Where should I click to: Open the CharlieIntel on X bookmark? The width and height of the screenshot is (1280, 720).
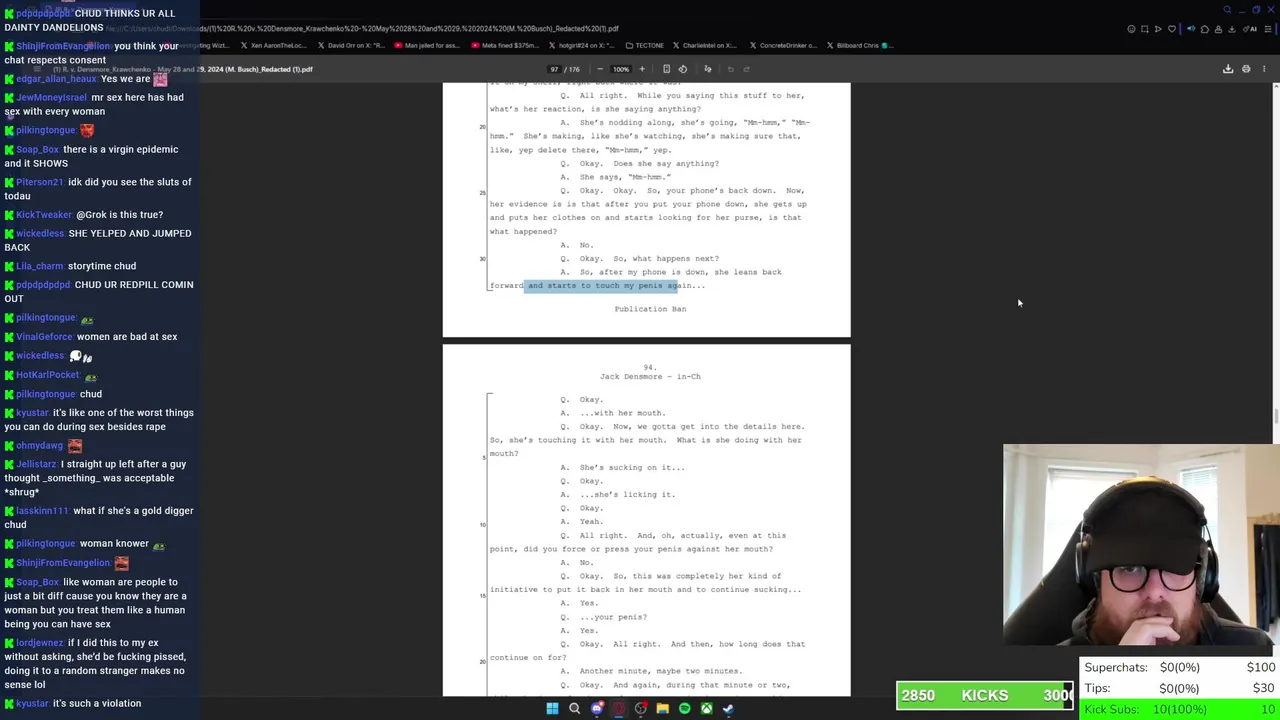(x=705, y=45)
